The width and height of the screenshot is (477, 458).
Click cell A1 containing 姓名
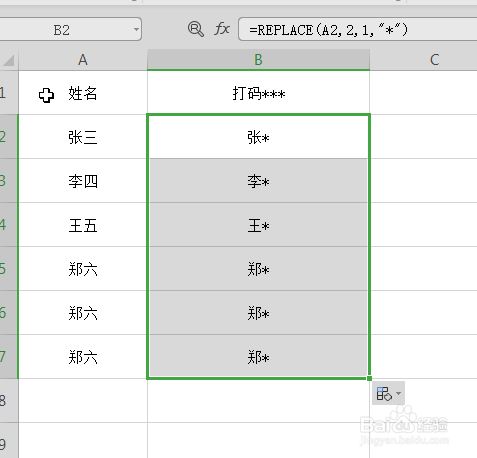83,93
